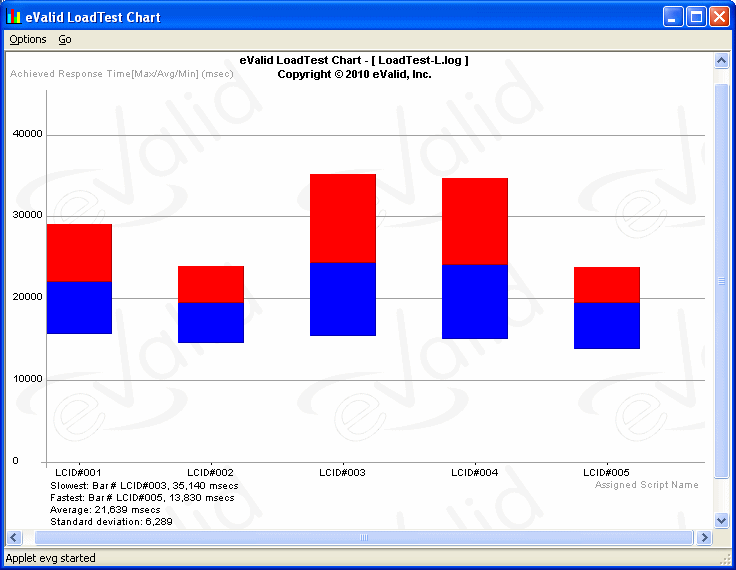Click the red segment of LCID#004 bar
Screen dimensions: 736x570
tap(475, 221)
